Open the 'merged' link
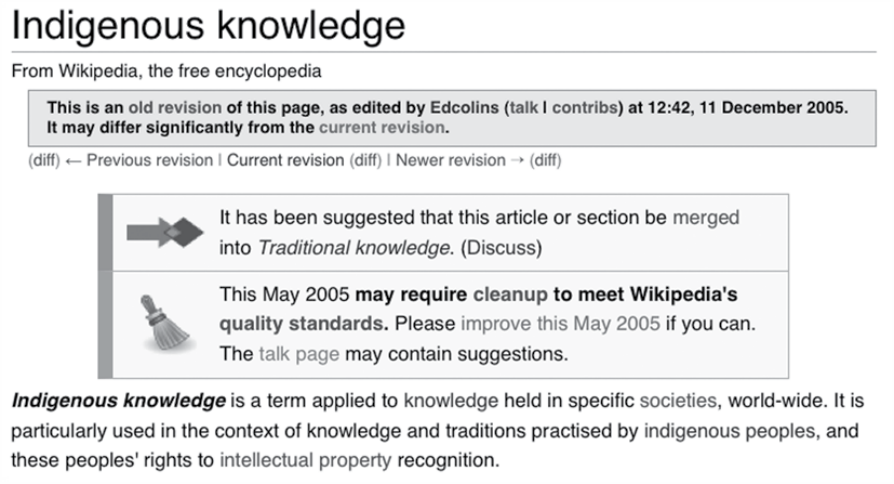The image size is (894, 484). [x=706, y=217]
